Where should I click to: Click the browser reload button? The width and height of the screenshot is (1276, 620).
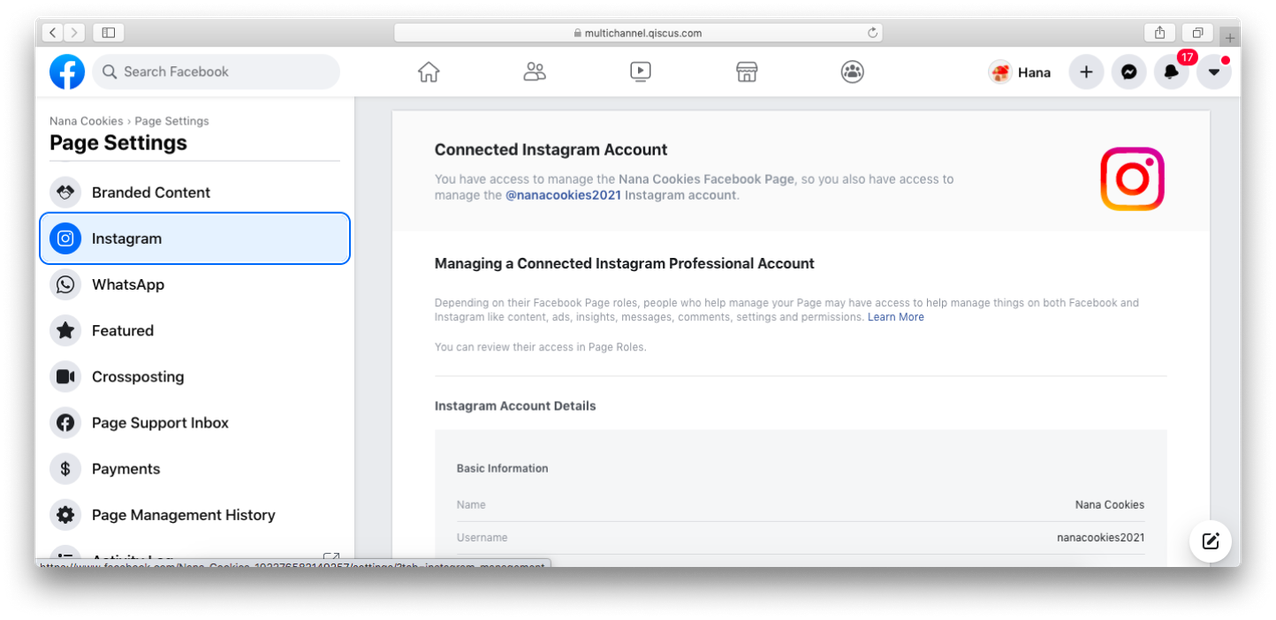point(873,33)
